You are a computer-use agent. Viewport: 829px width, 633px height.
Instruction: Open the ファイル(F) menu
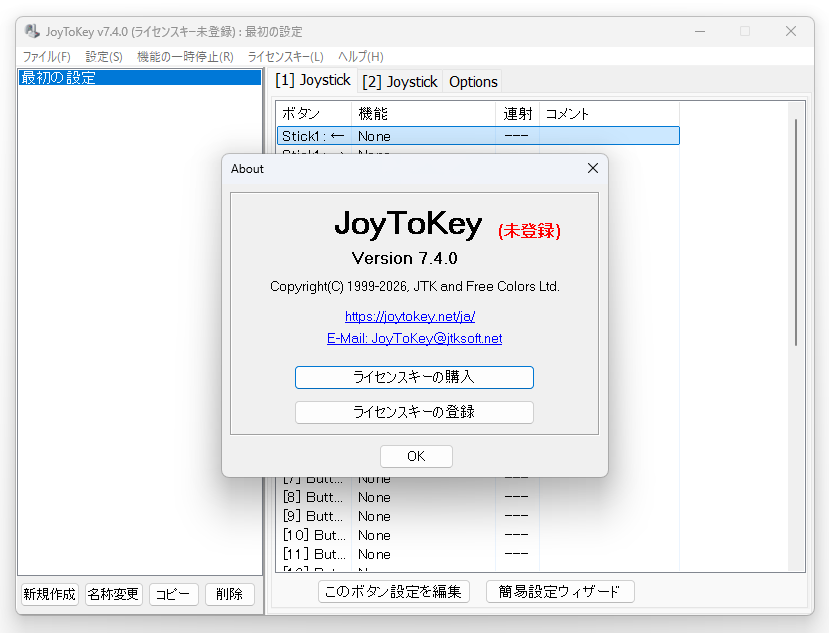(x=47, y=57)
